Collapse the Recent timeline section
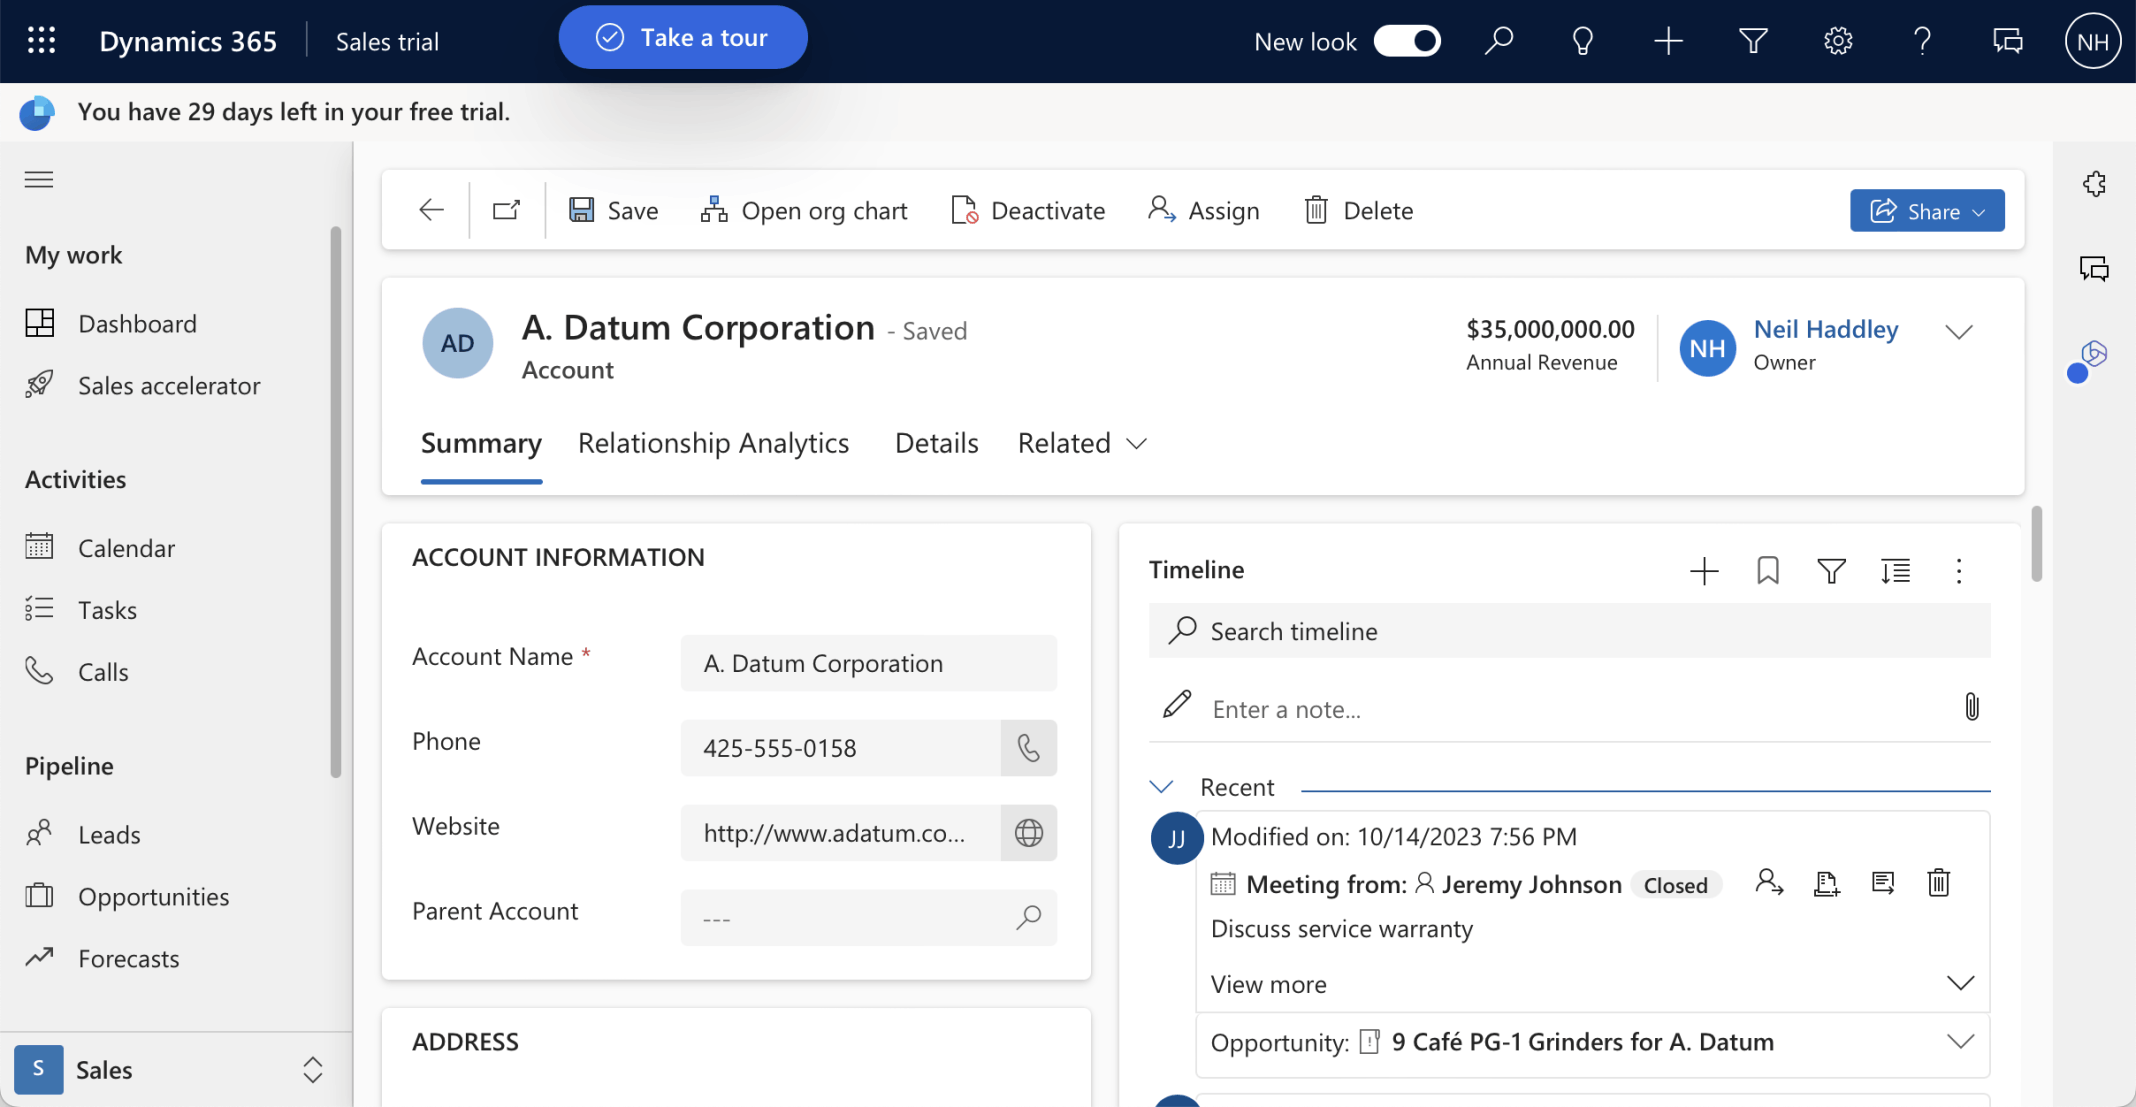This screenshot has width=2136, height=1107. coord(1161,787)
